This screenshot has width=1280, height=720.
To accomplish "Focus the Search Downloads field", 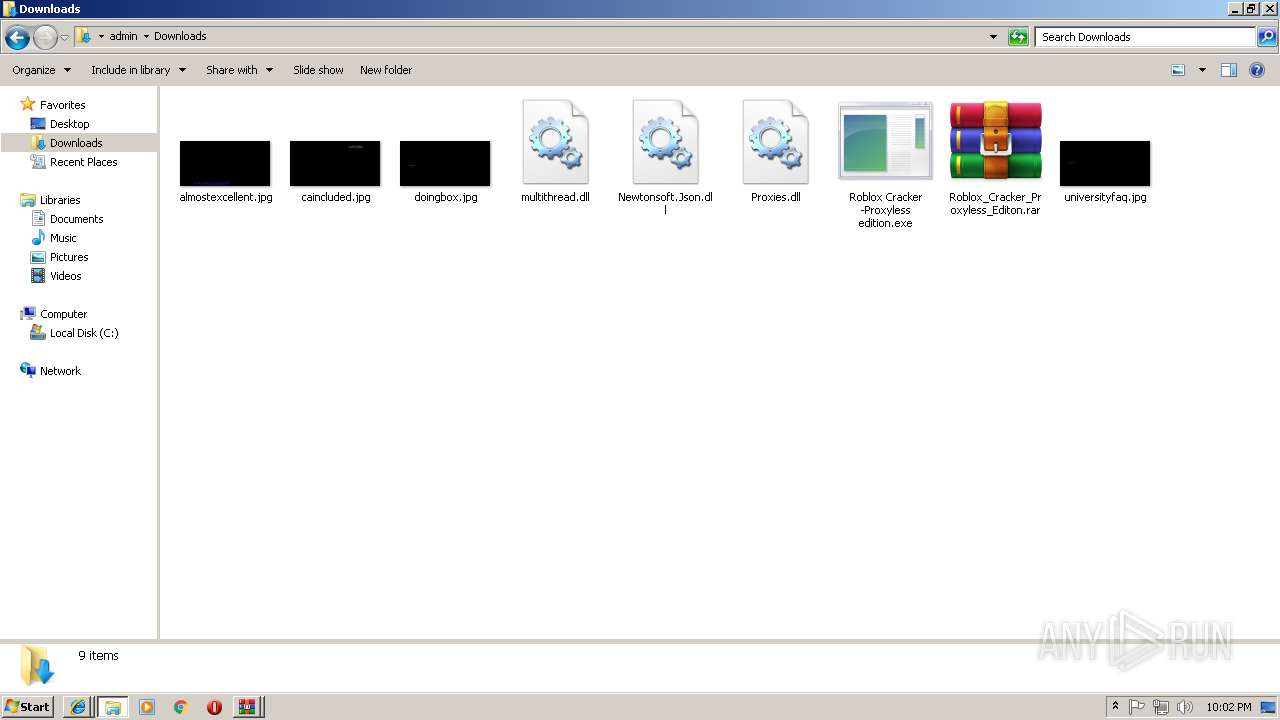I will [1146, 37].
